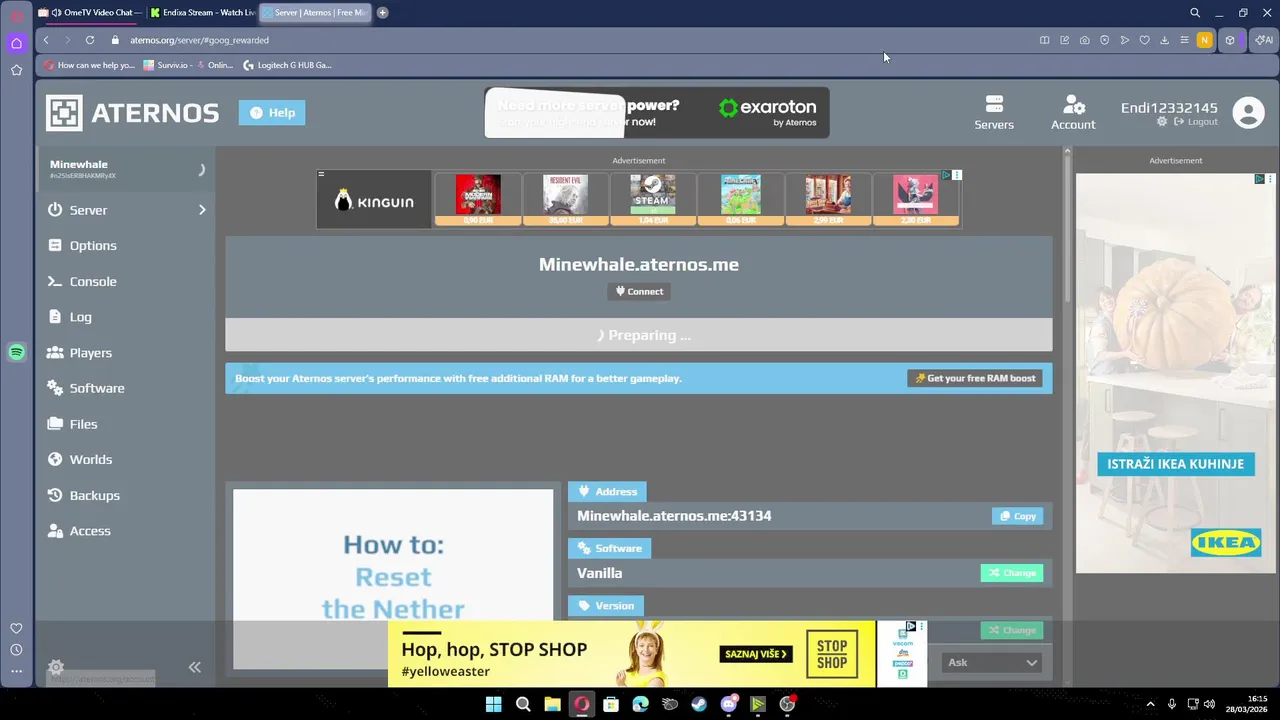The width and height of the screenshot is (1280, 720).
Task: Reload the current page
Action: point(90,40)
